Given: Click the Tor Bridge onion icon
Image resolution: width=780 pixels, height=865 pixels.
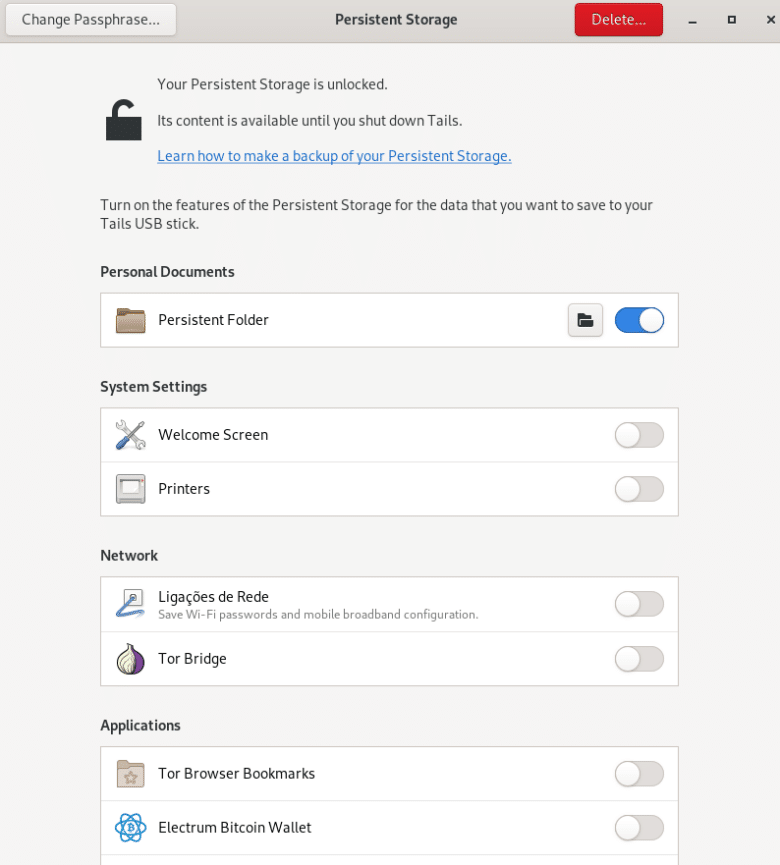Looking at the screenshot, I should coord(130,659).
